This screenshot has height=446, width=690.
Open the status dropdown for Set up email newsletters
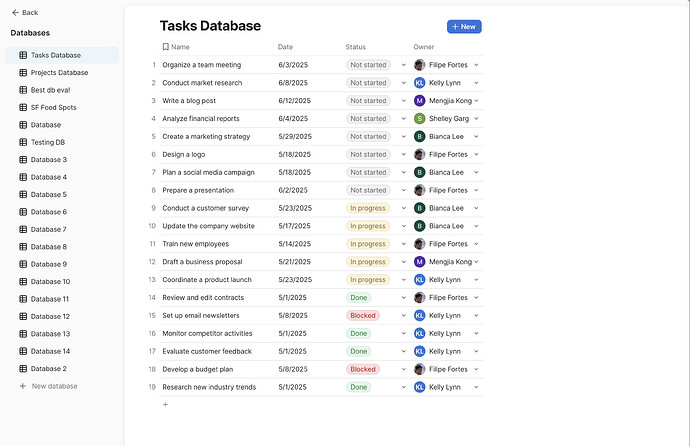[404, 315]
